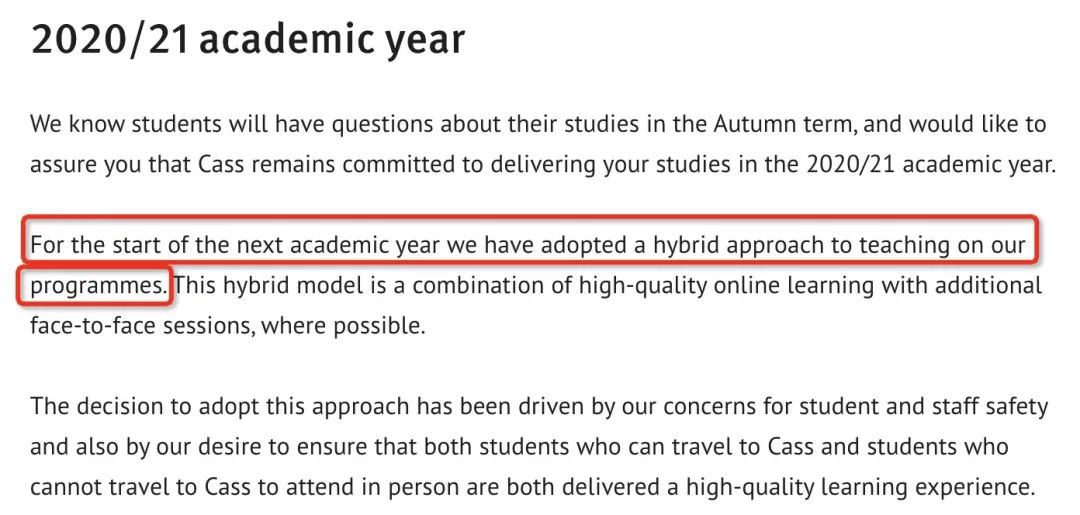The height and width of the screenshot is (515, 1080).
Task: Click the word "teaching" in the red-boxed sentence
Action: [884, 246]
